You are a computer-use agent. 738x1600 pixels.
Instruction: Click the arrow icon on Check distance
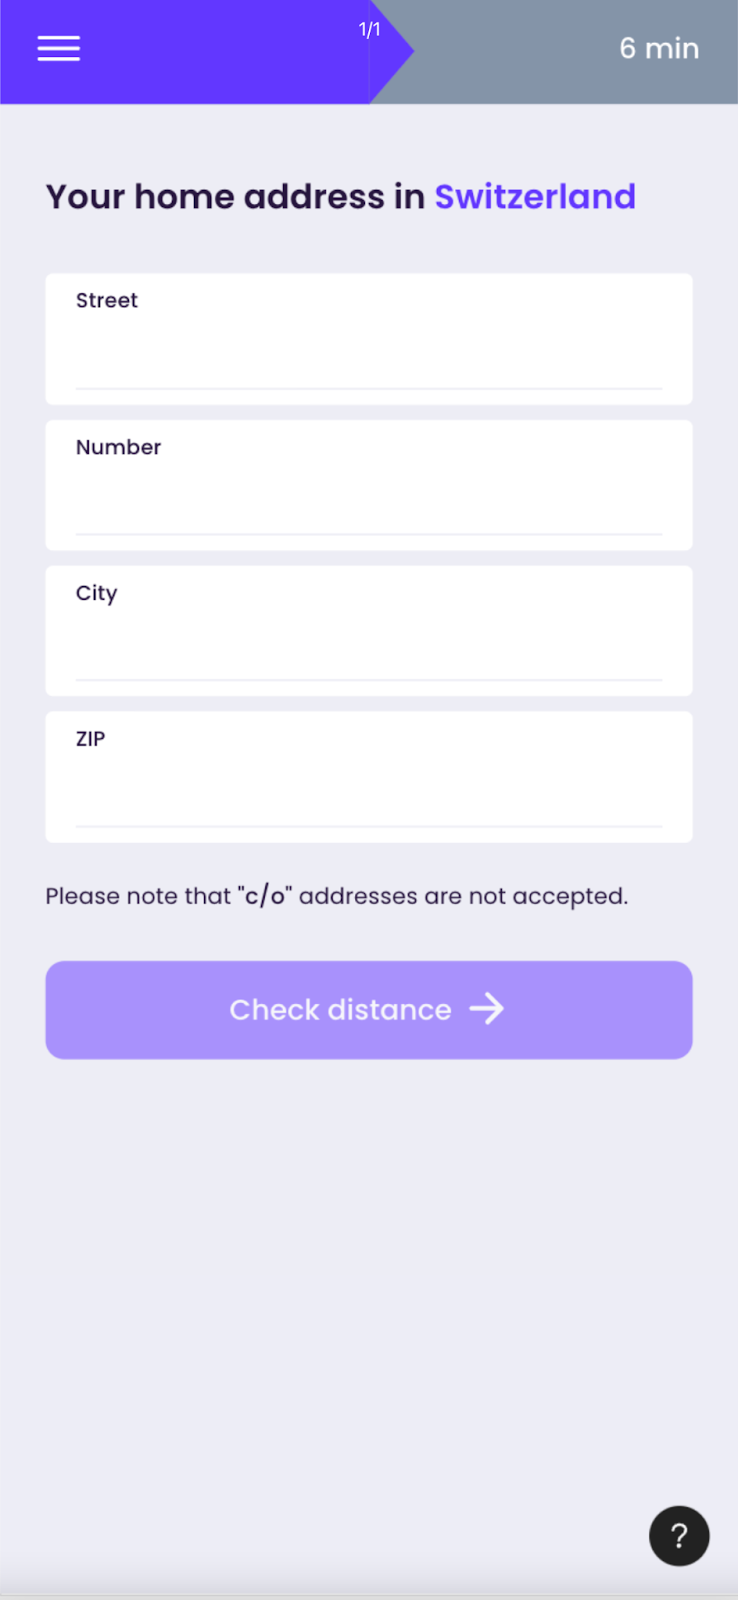tap(487, 1009)
